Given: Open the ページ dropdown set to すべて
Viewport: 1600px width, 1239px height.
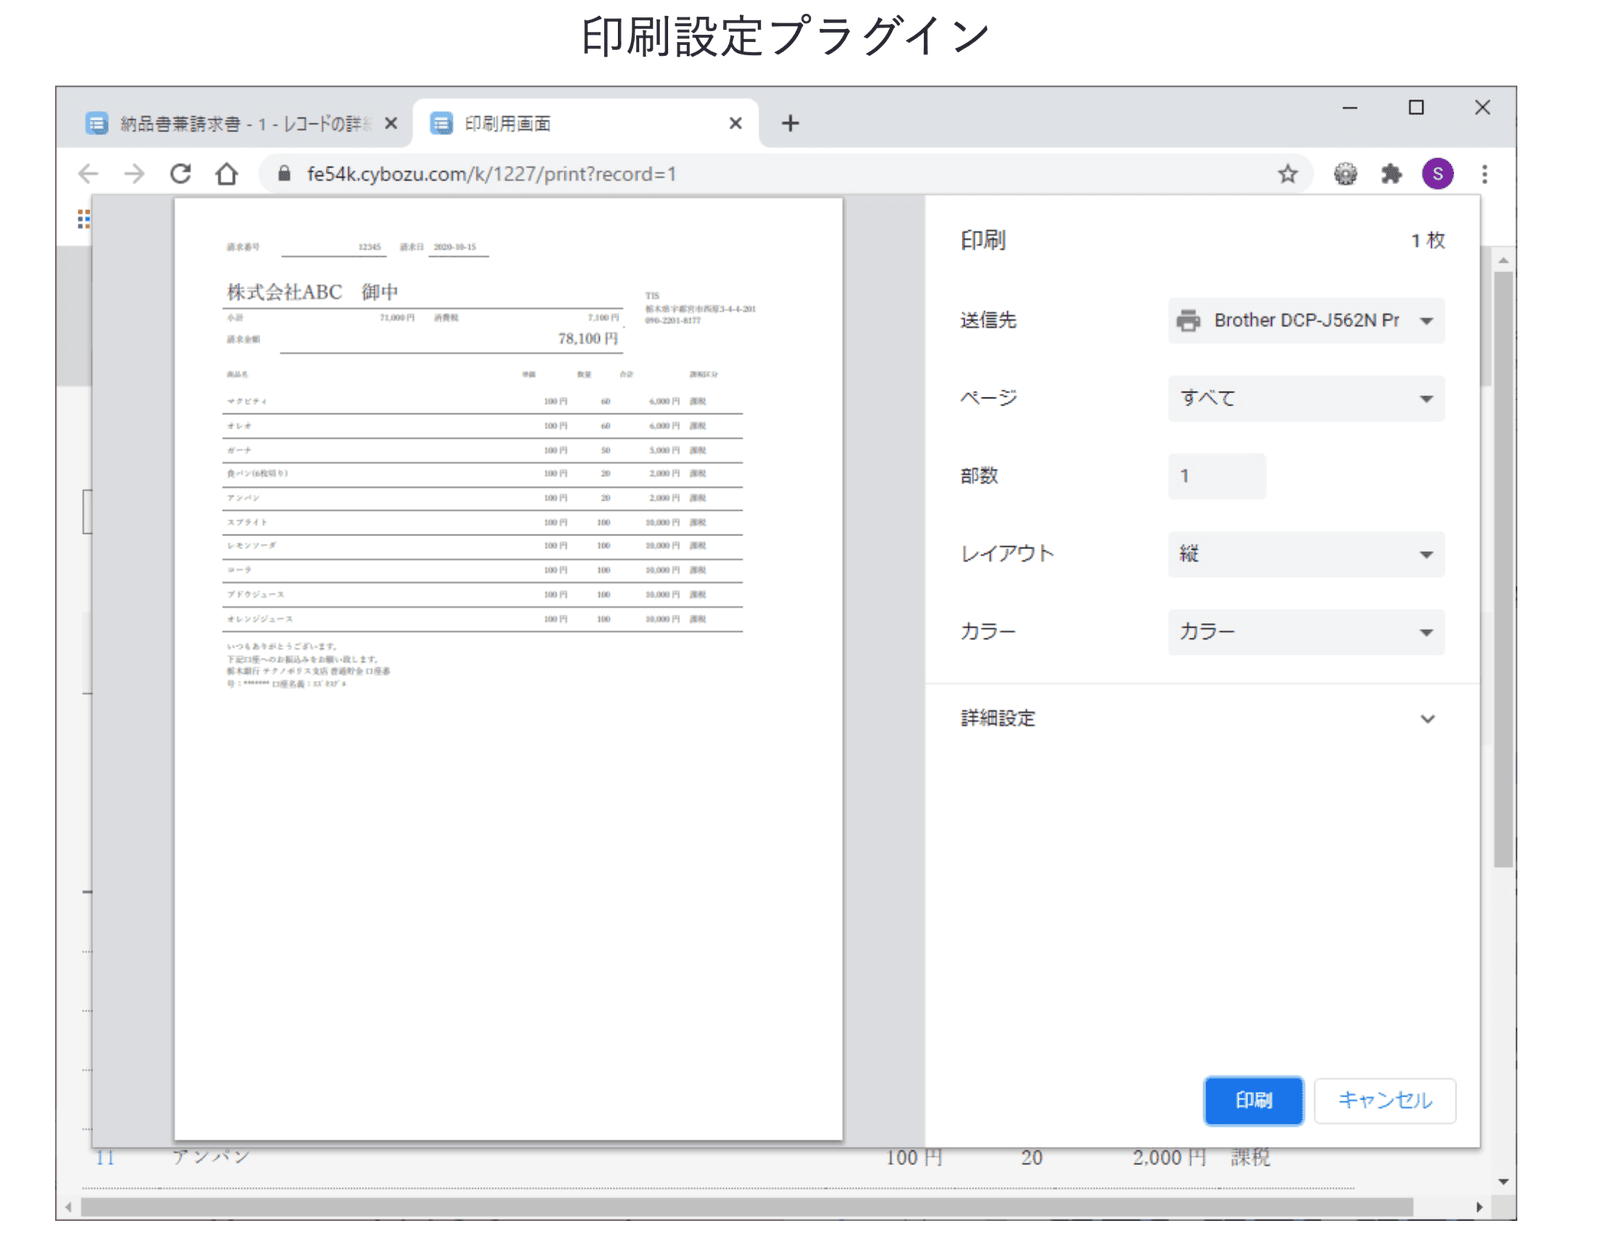Looking at the screenshot, I should point(1306,398).
